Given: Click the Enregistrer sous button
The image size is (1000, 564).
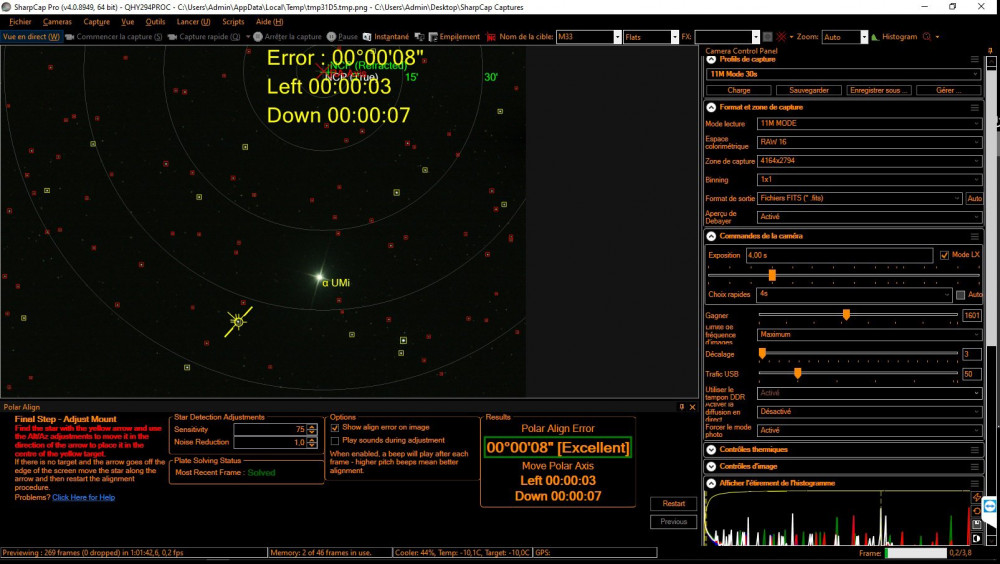Looking at the screenshot, I should [x=879, y=91].
